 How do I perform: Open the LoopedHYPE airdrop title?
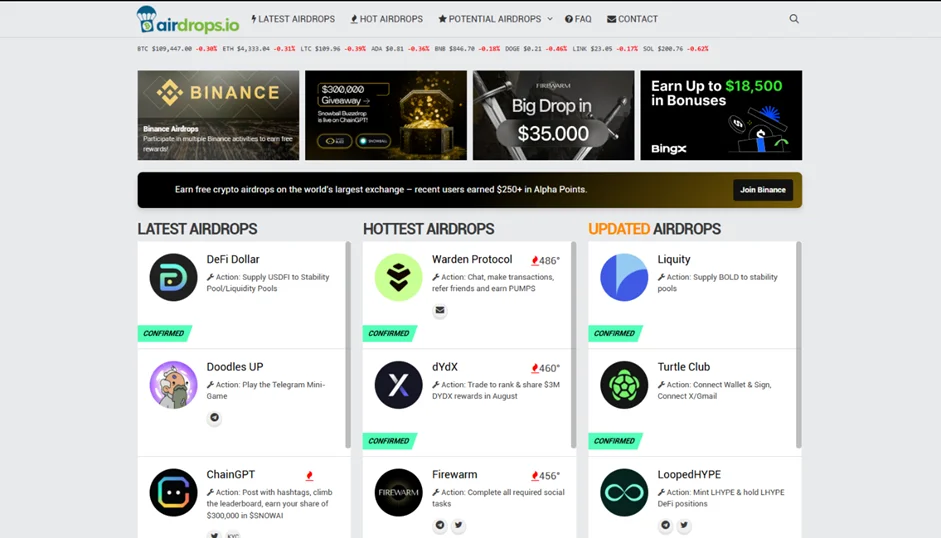[x=689, y=474]
